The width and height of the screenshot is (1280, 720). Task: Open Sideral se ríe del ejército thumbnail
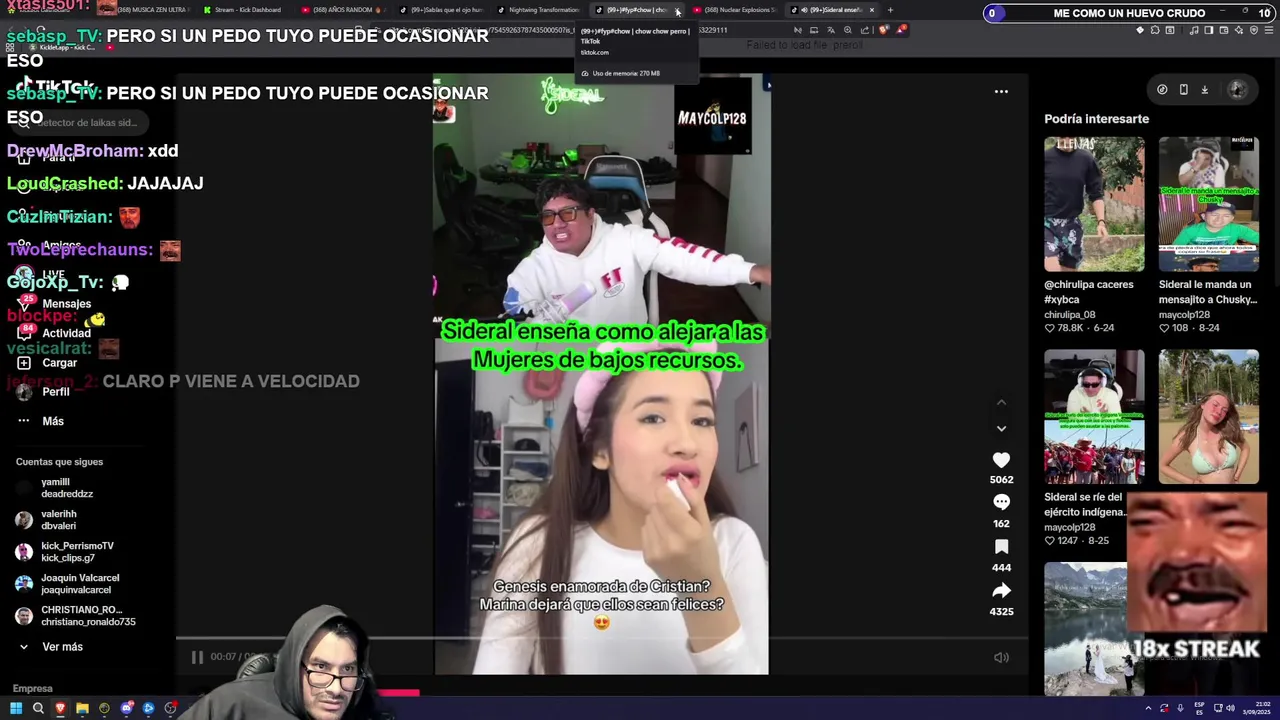tap(1094, 417)
